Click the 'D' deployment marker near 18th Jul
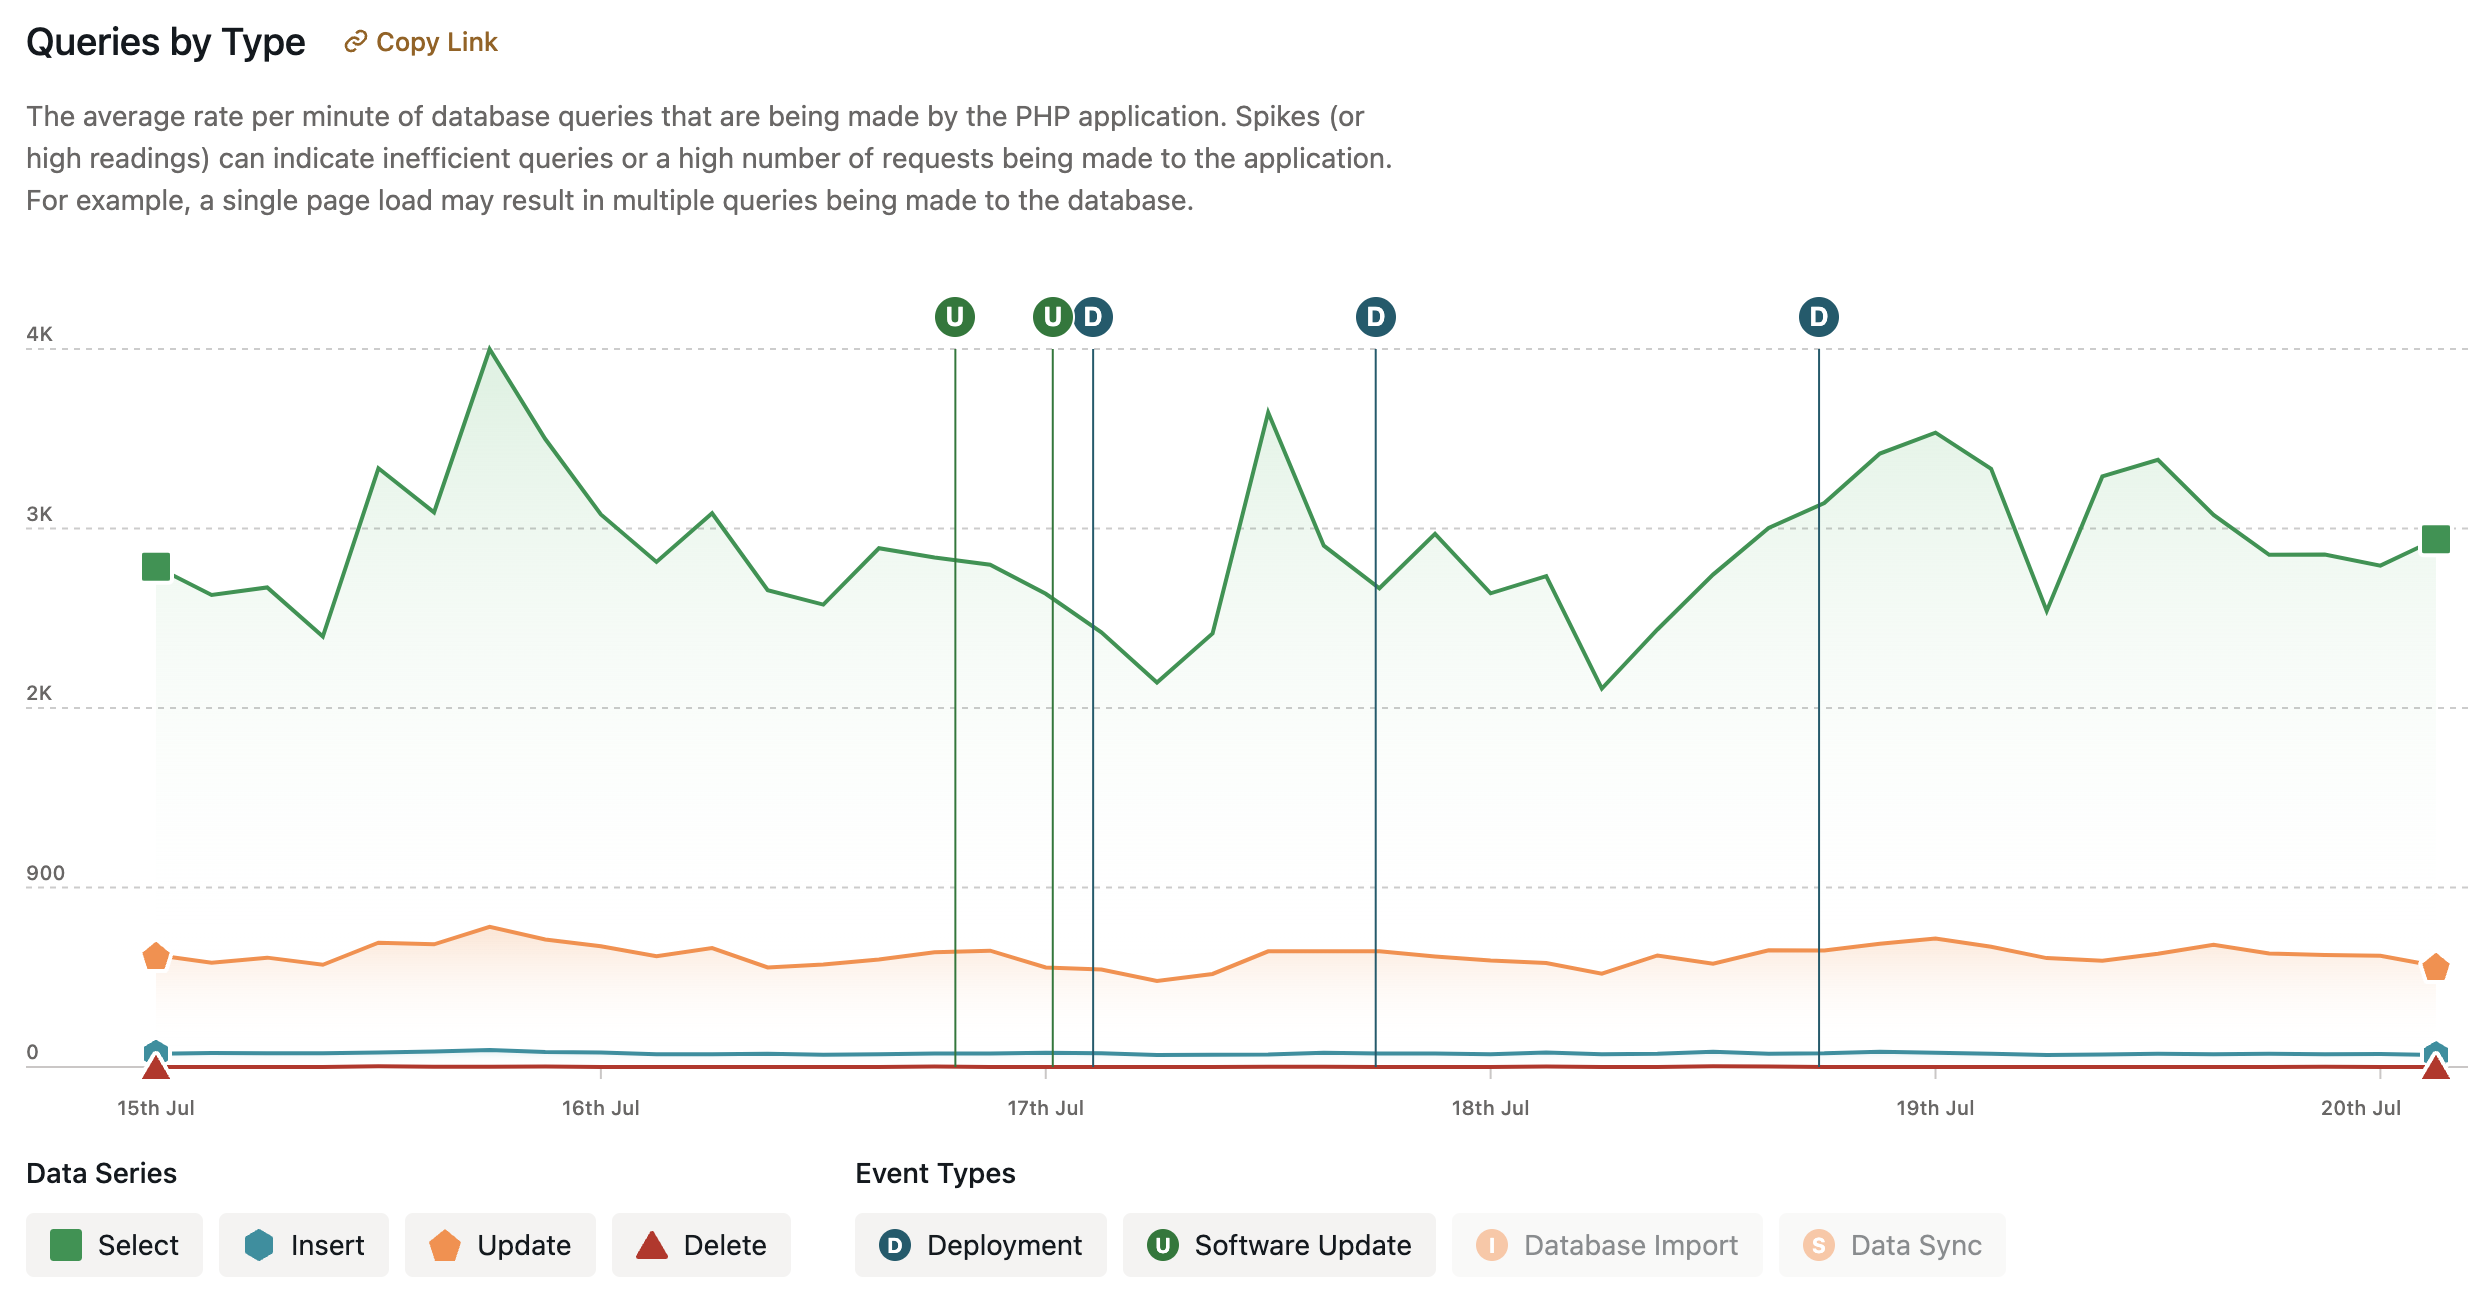This screenshot has height=1312, width=2490. point(1376,316)
